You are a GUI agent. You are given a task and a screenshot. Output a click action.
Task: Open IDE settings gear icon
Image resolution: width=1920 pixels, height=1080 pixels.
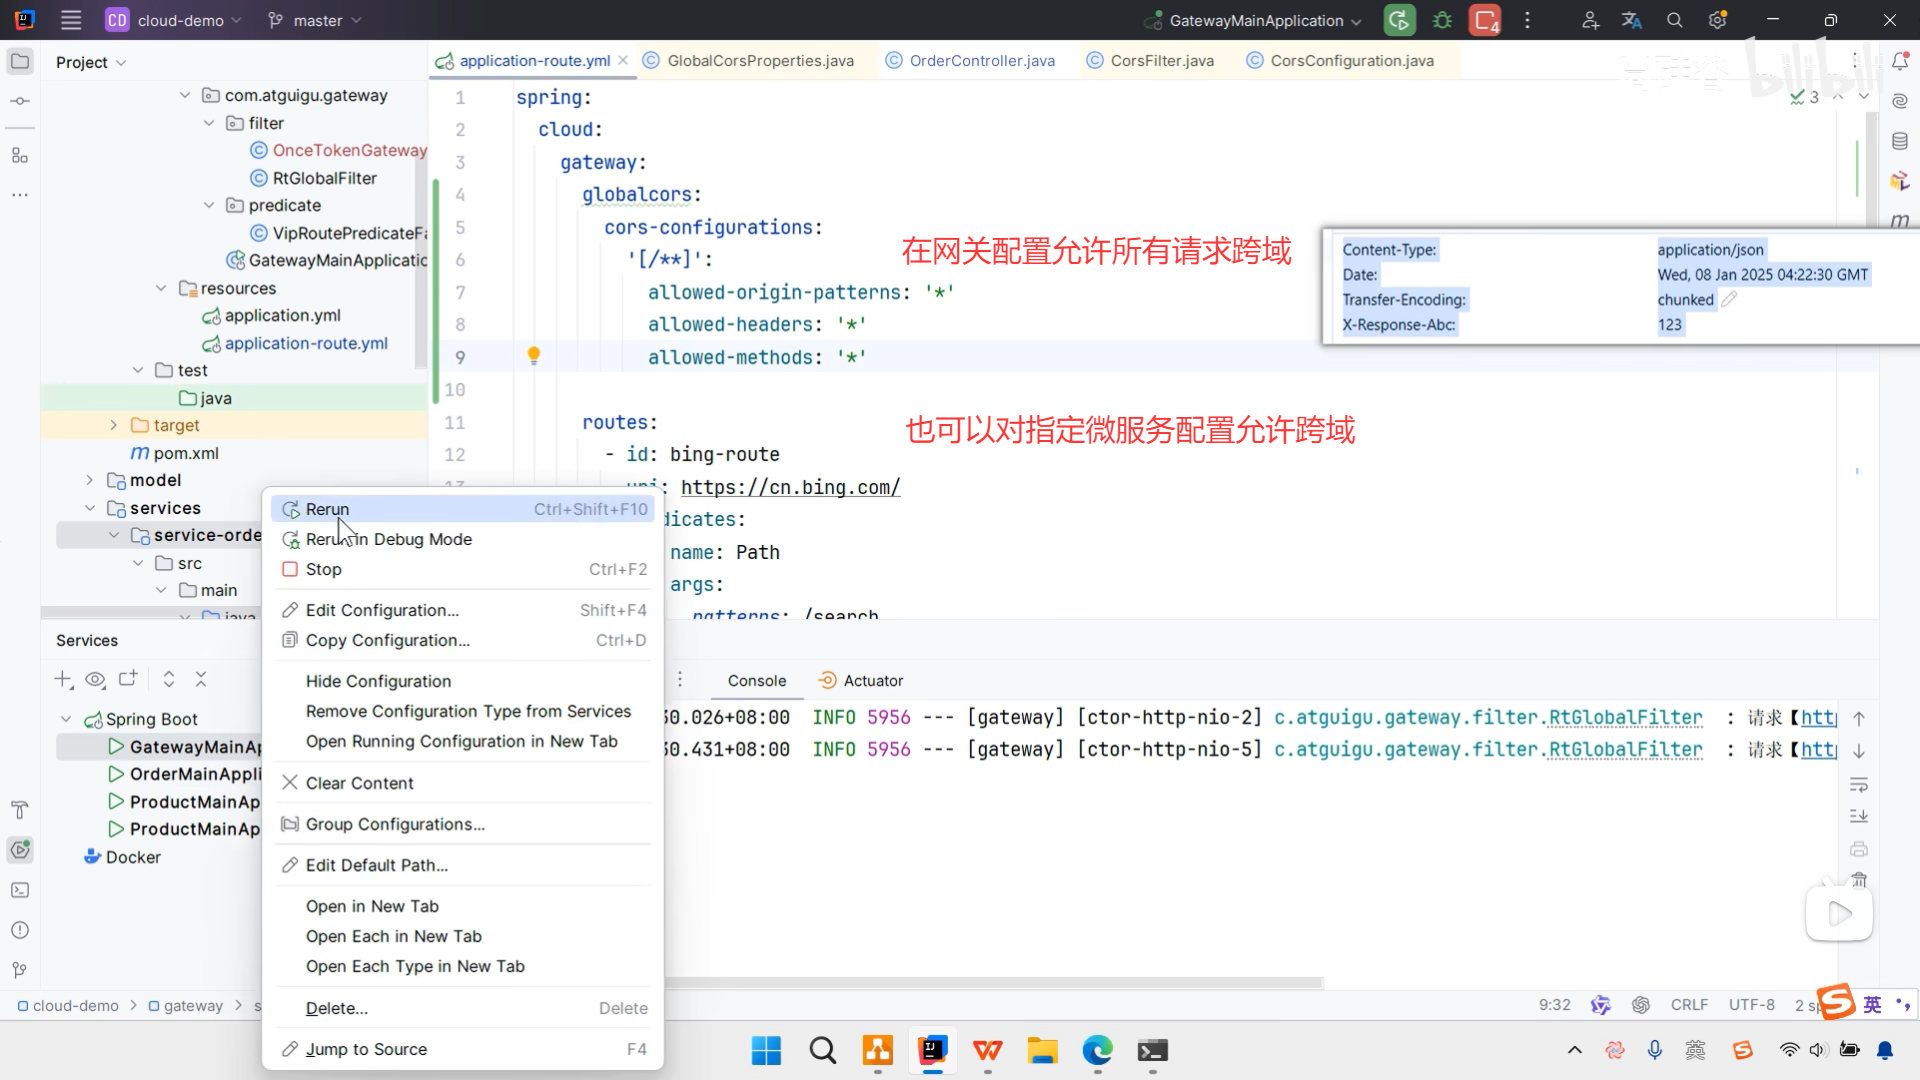1718,20
